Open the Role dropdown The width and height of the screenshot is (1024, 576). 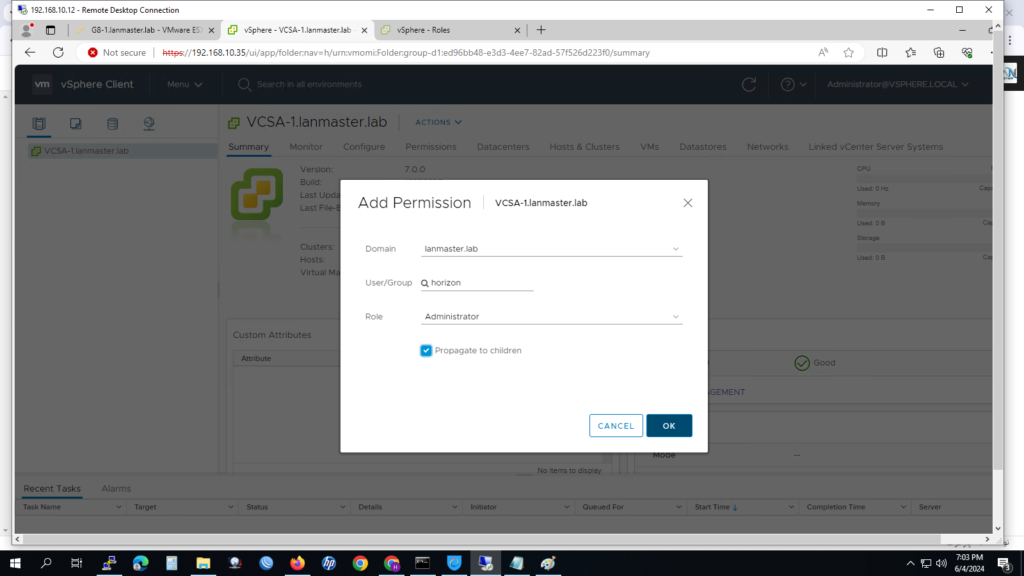[x=552, y=317]
